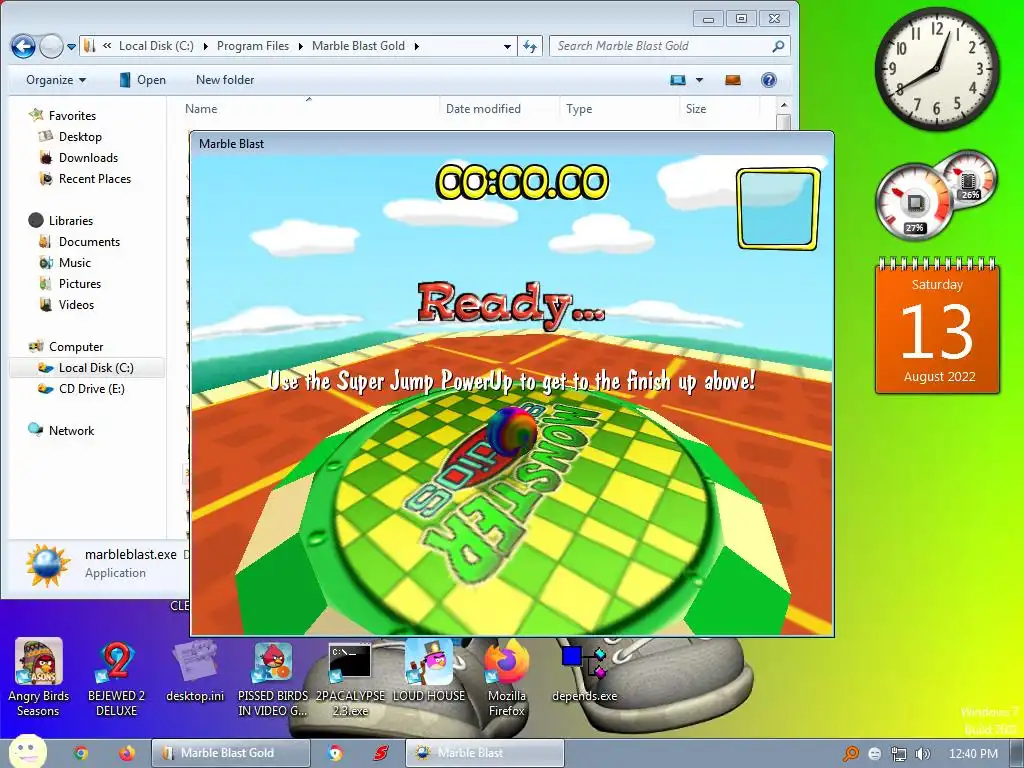
Task: Open 2PACALYPSE 2.3.exe on desktop
Action: click(350, 677)
